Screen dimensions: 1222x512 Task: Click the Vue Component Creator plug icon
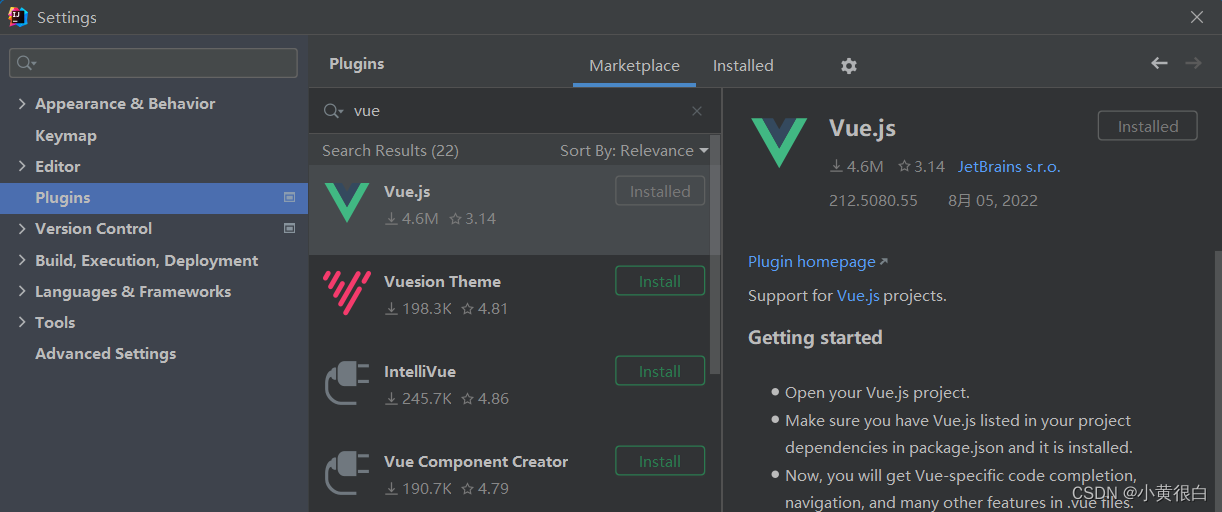click(347, 472)
